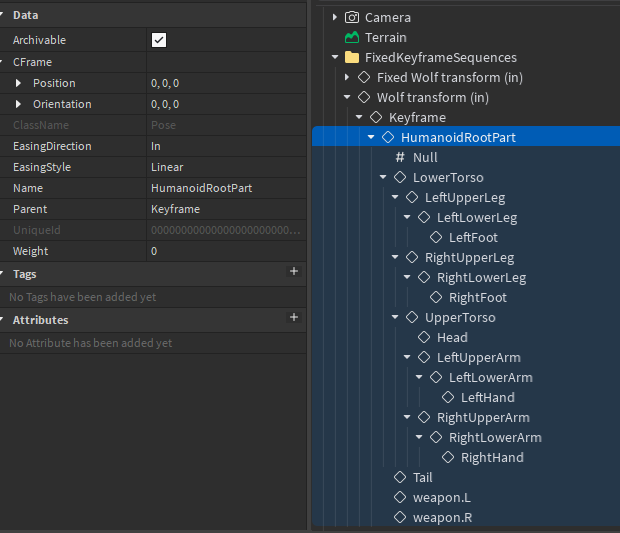Image resolution: width=620 pixels, height=533 pixels.
Task: Edit the Weight value field
Action: click(226, 251)
